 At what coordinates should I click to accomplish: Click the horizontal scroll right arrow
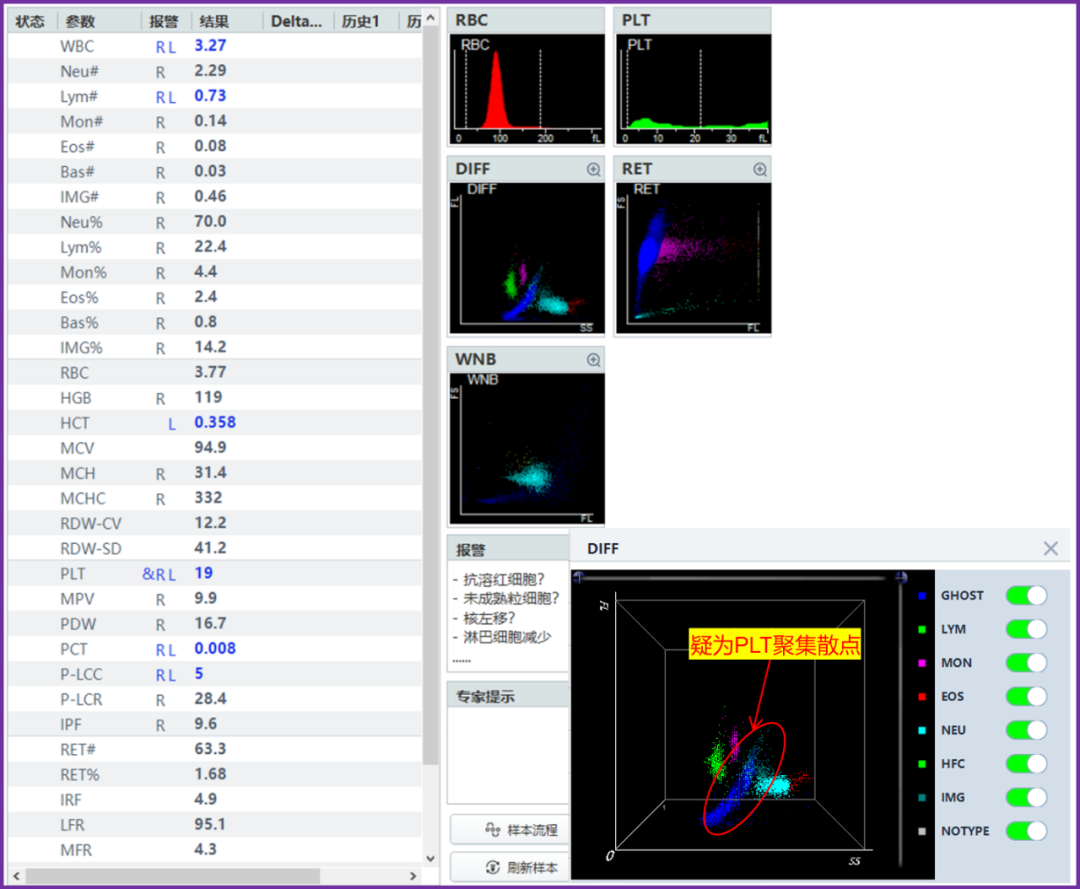coord(413,876)
